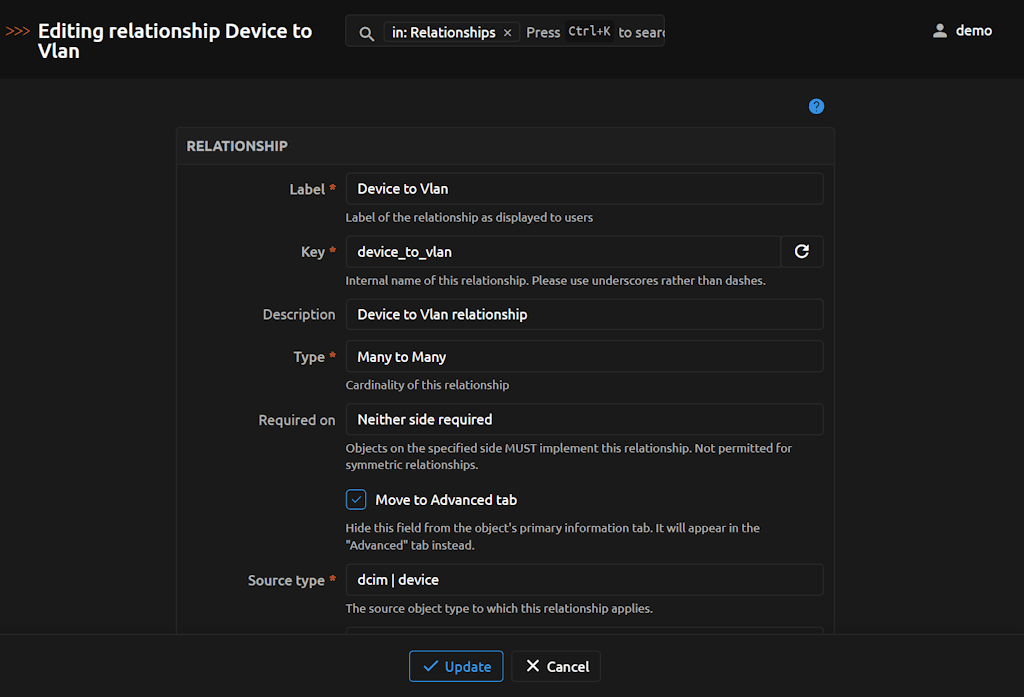Screen dimensions: 1024x697
Task: Open the Source type dropdown
Action: tap(584, 580)
